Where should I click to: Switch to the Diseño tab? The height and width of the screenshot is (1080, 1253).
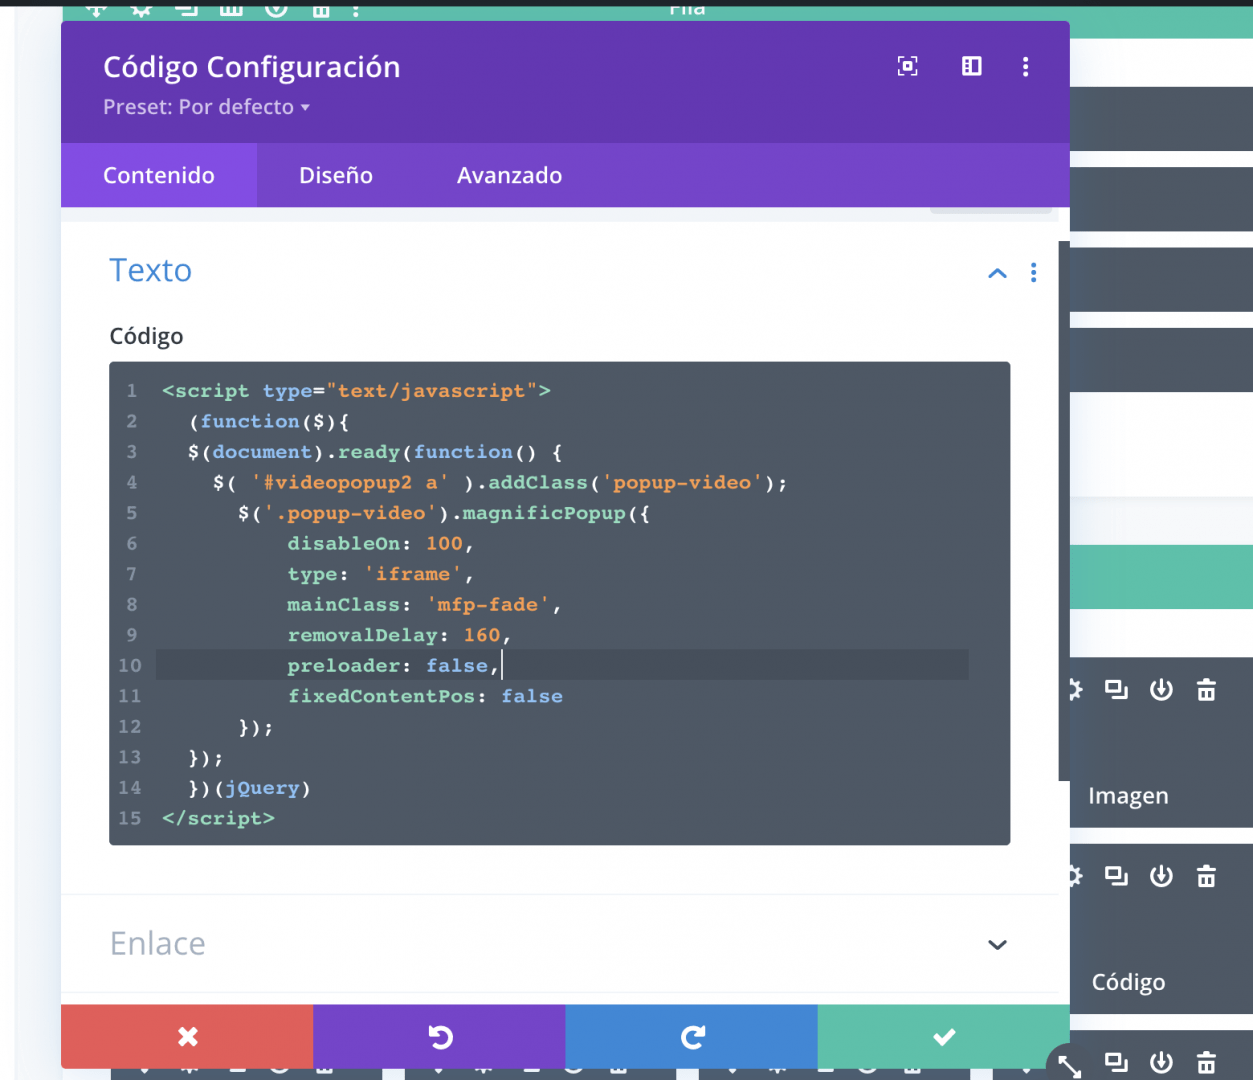point(336,175)
